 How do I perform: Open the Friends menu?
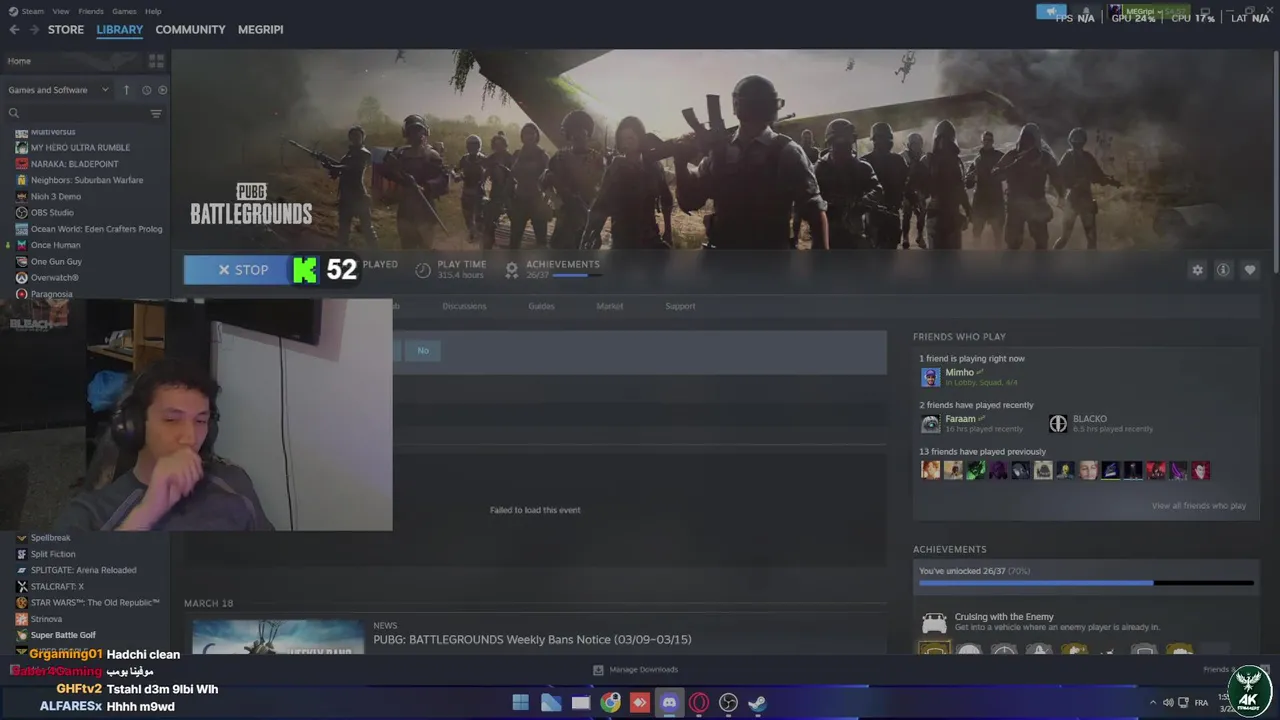coord(91,11)
